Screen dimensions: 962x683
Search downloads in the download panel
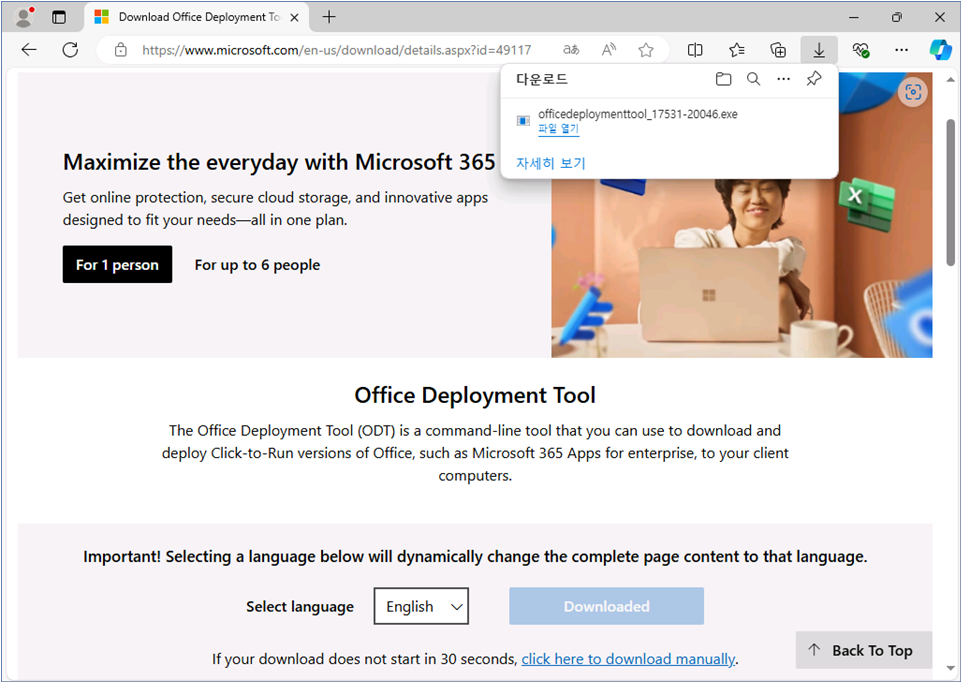pyautogui.click(x=753, y=79)
